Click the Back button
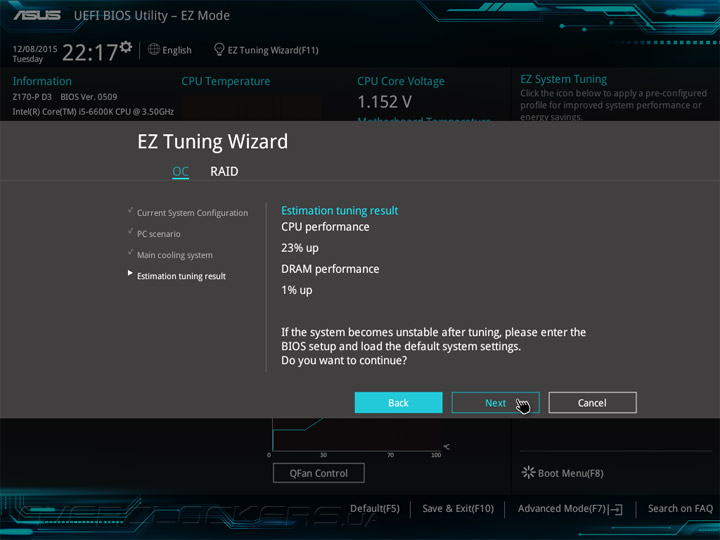The image size is (720, 540). [x=399, y=403]
